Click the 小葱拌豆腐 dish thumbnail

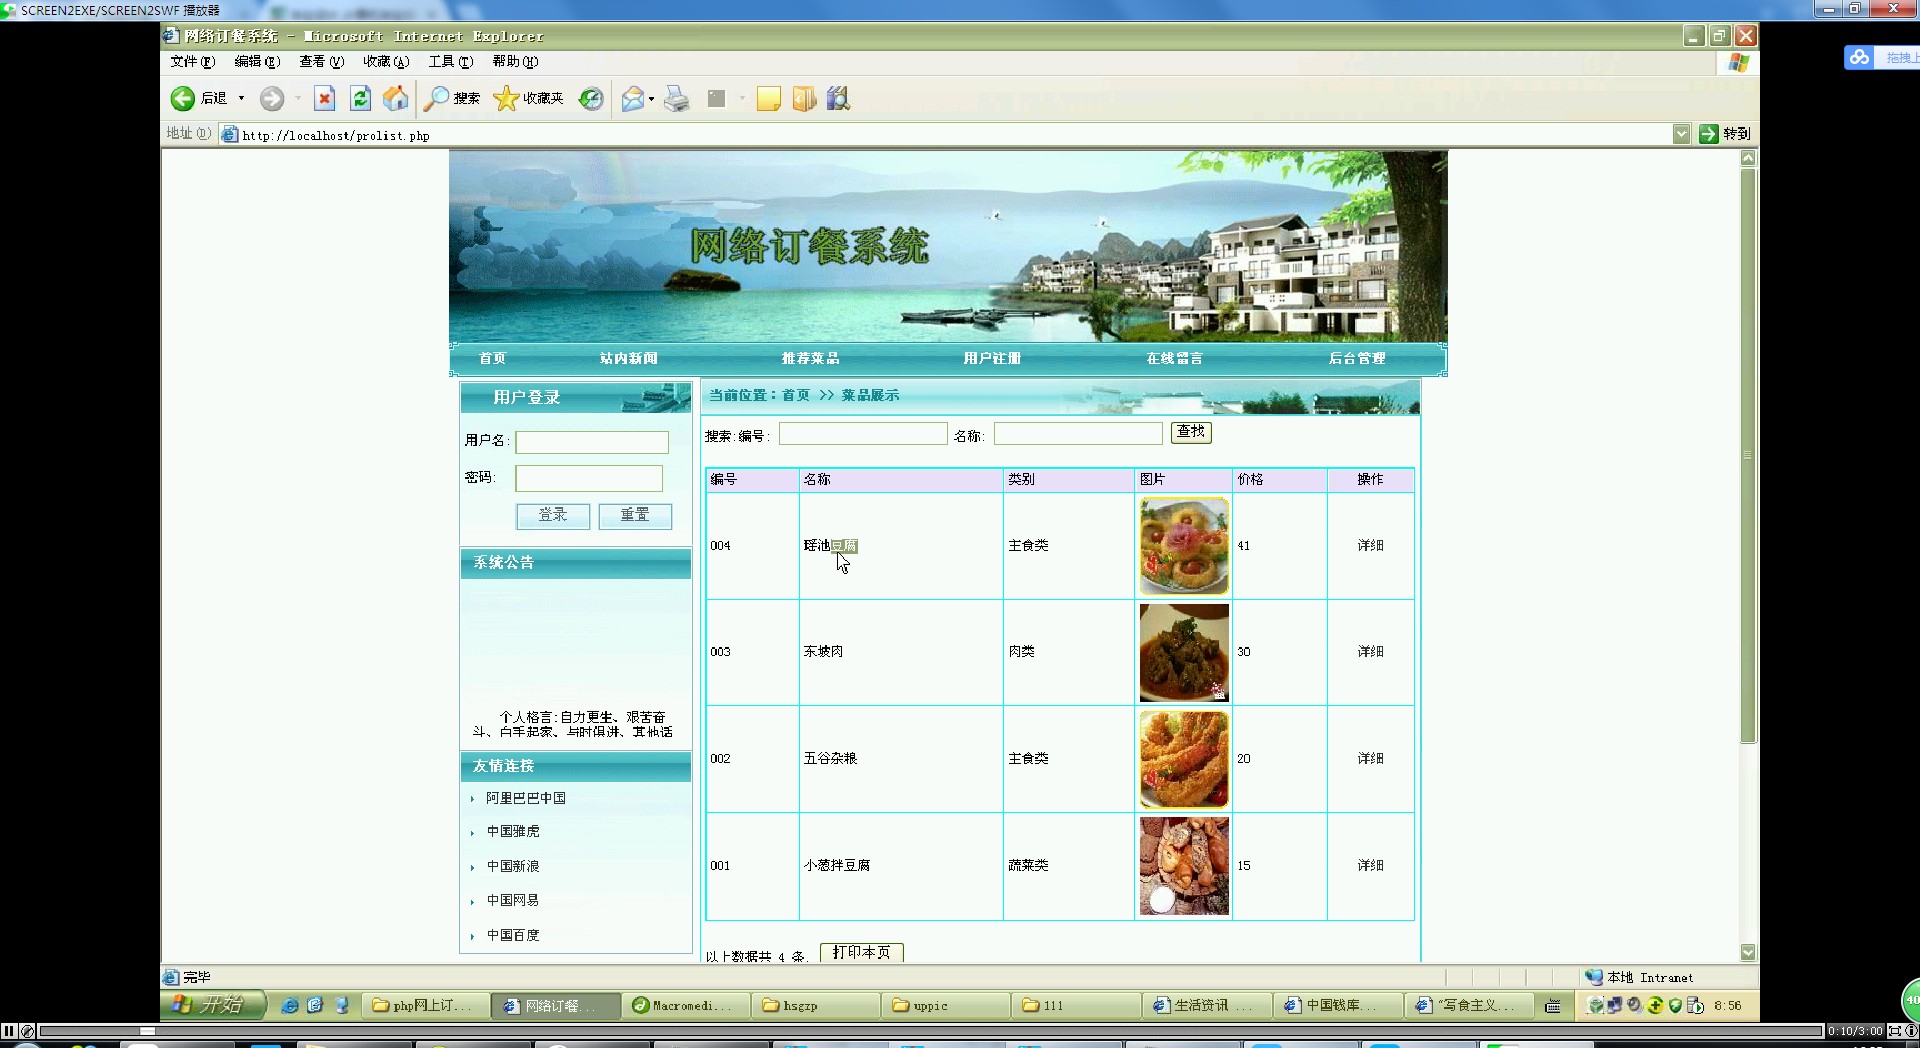(x=1184, y=866)
